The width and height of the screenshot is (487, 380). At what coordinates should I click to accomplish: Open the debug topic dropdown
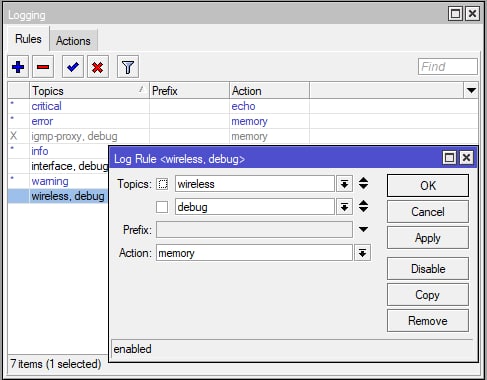click(x=344, y=207)
